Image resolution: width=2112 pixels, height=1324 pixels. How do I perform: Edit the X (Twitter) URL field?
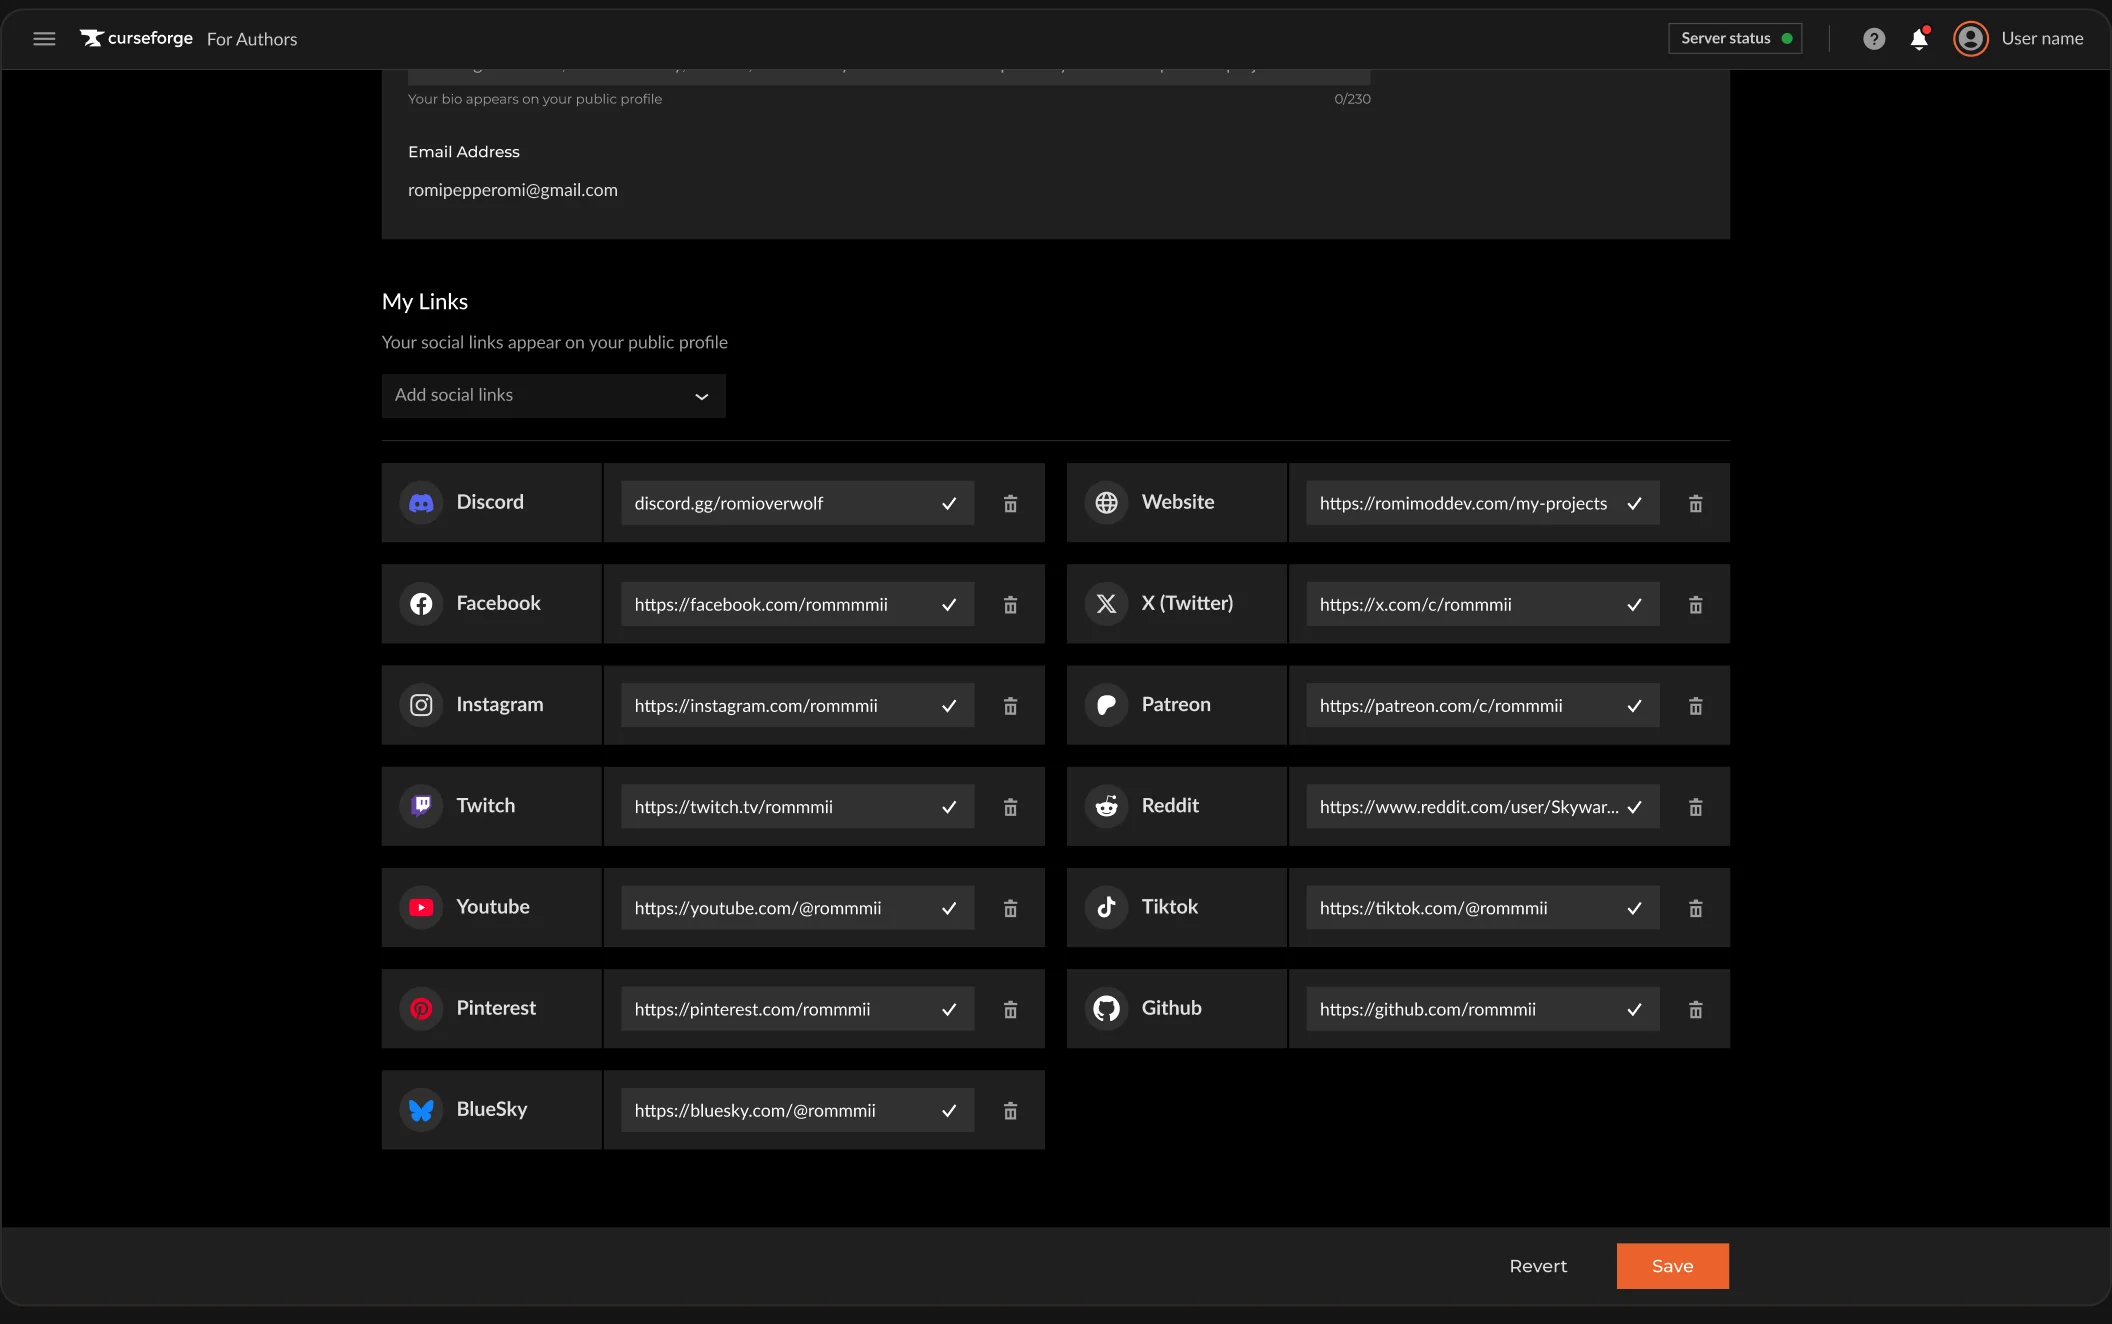point(1482,604)
